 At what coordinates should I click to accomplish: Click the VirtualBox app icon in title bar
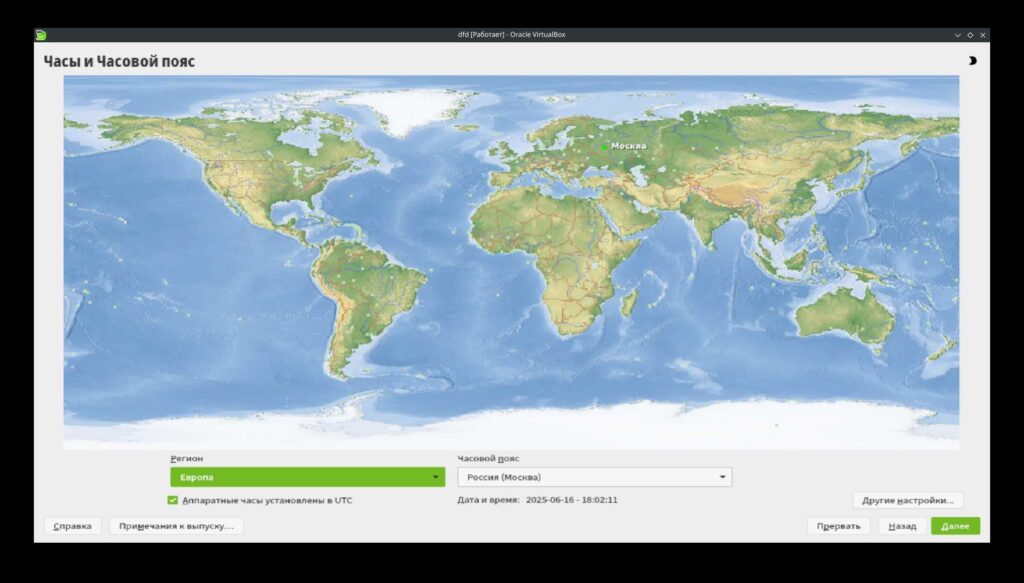[x=40, y=35]
